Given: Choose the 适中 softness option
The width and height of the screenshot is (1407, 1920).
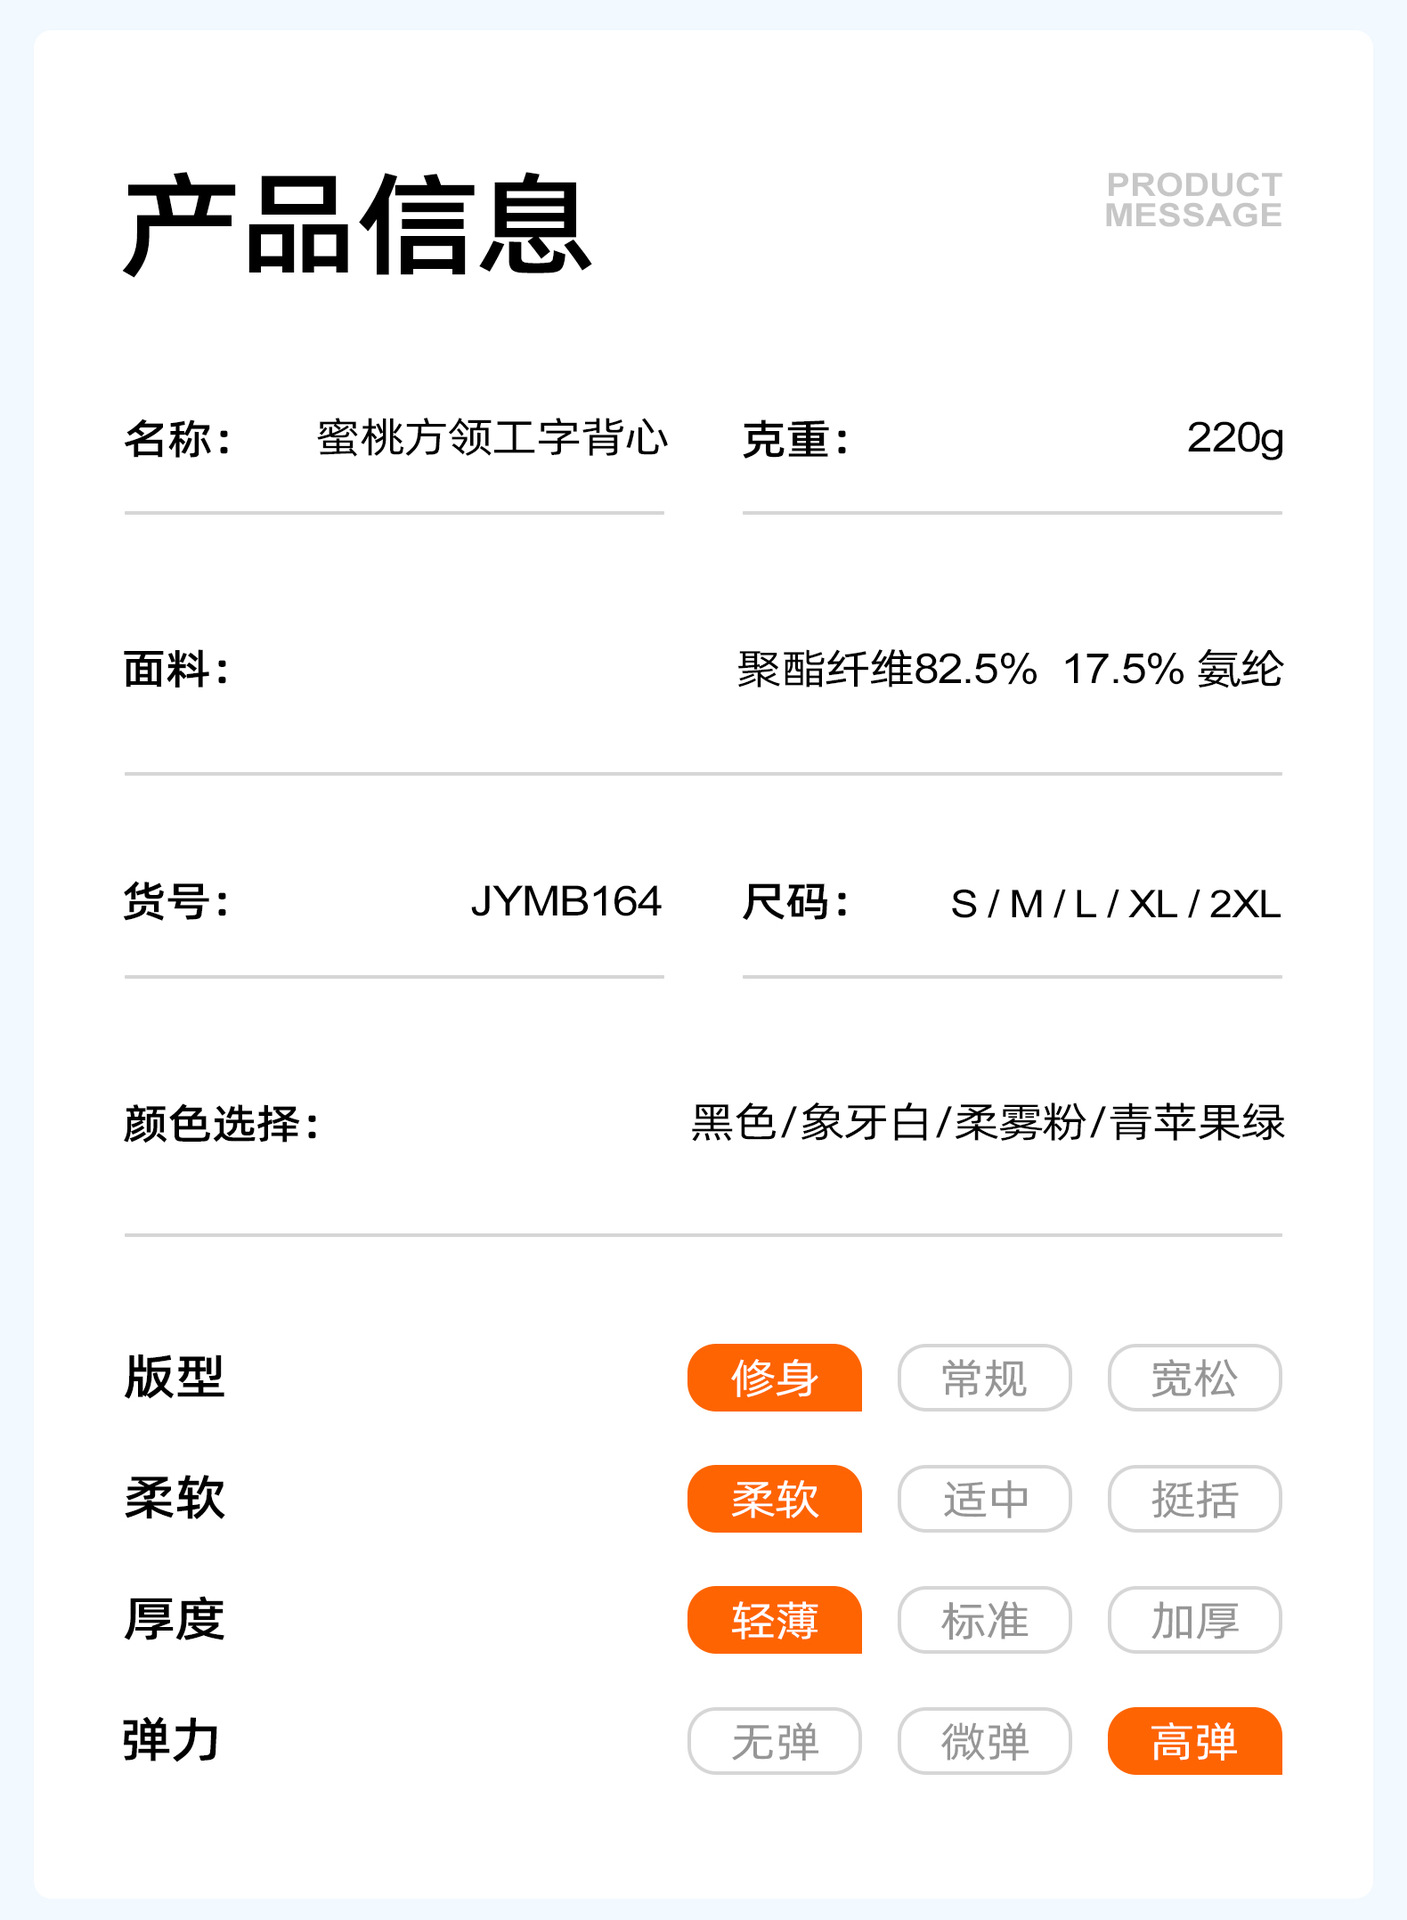Looking at the screenshot, I should pyautogui.click(x=984, y=1498).
